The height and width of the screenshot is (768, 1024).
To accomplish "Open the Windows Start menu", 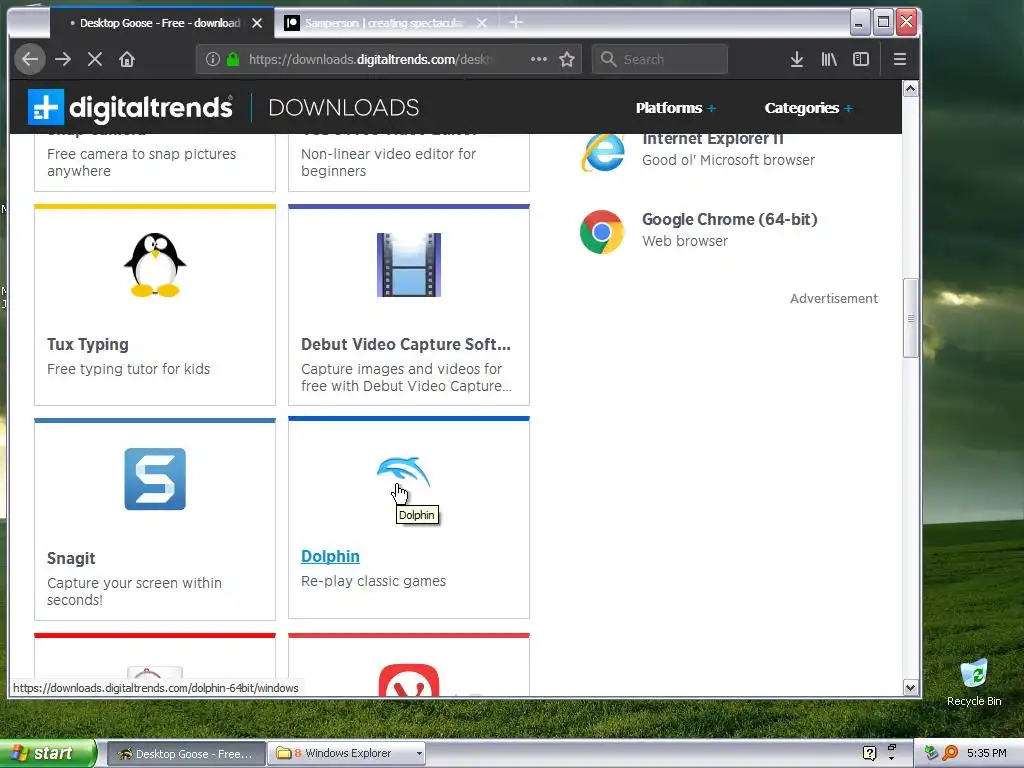I will point(48,753).
